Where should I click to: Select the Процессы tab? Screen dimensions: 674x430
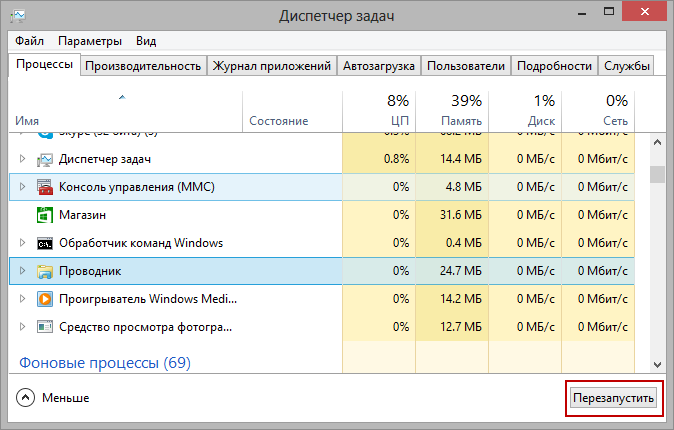click(44, 64)
